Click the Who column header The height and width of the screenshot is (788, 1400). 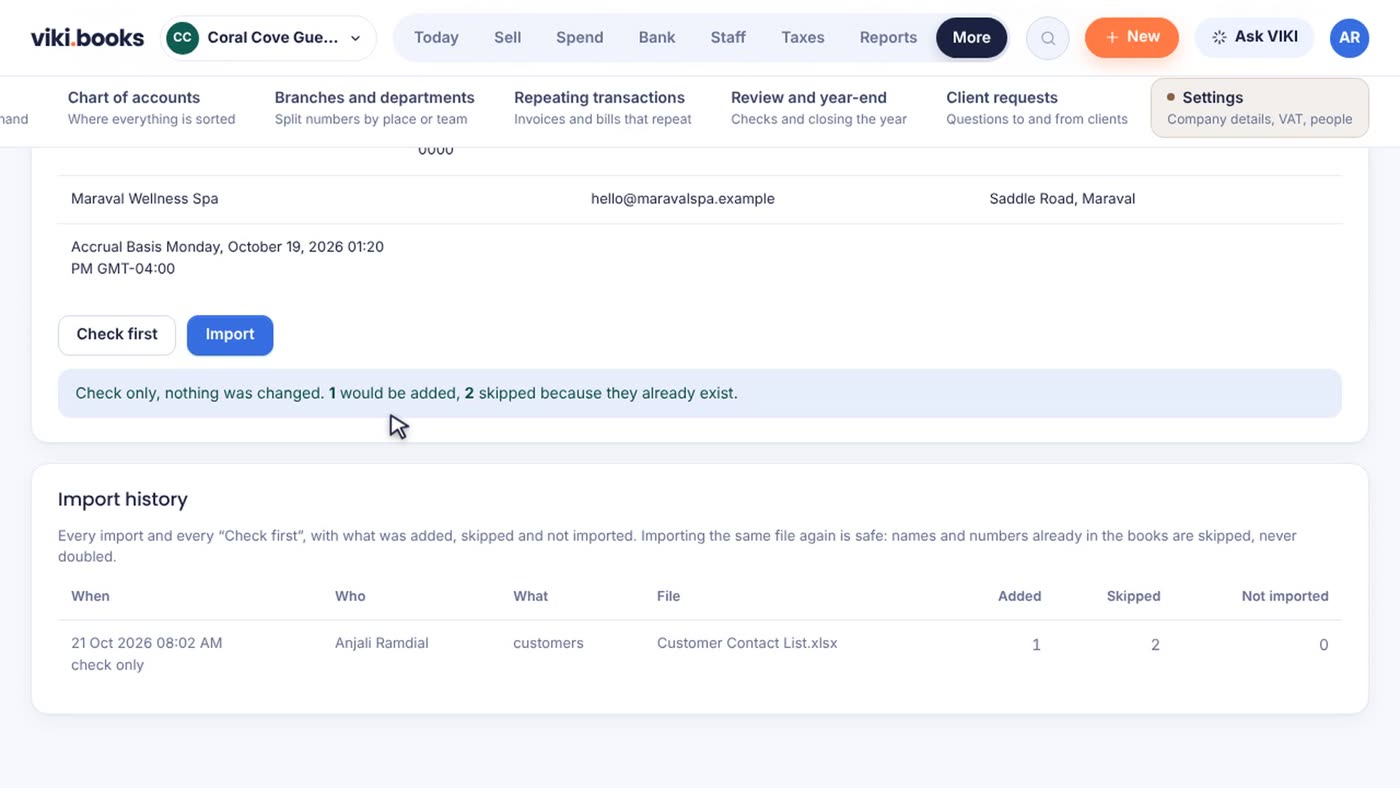350,596
